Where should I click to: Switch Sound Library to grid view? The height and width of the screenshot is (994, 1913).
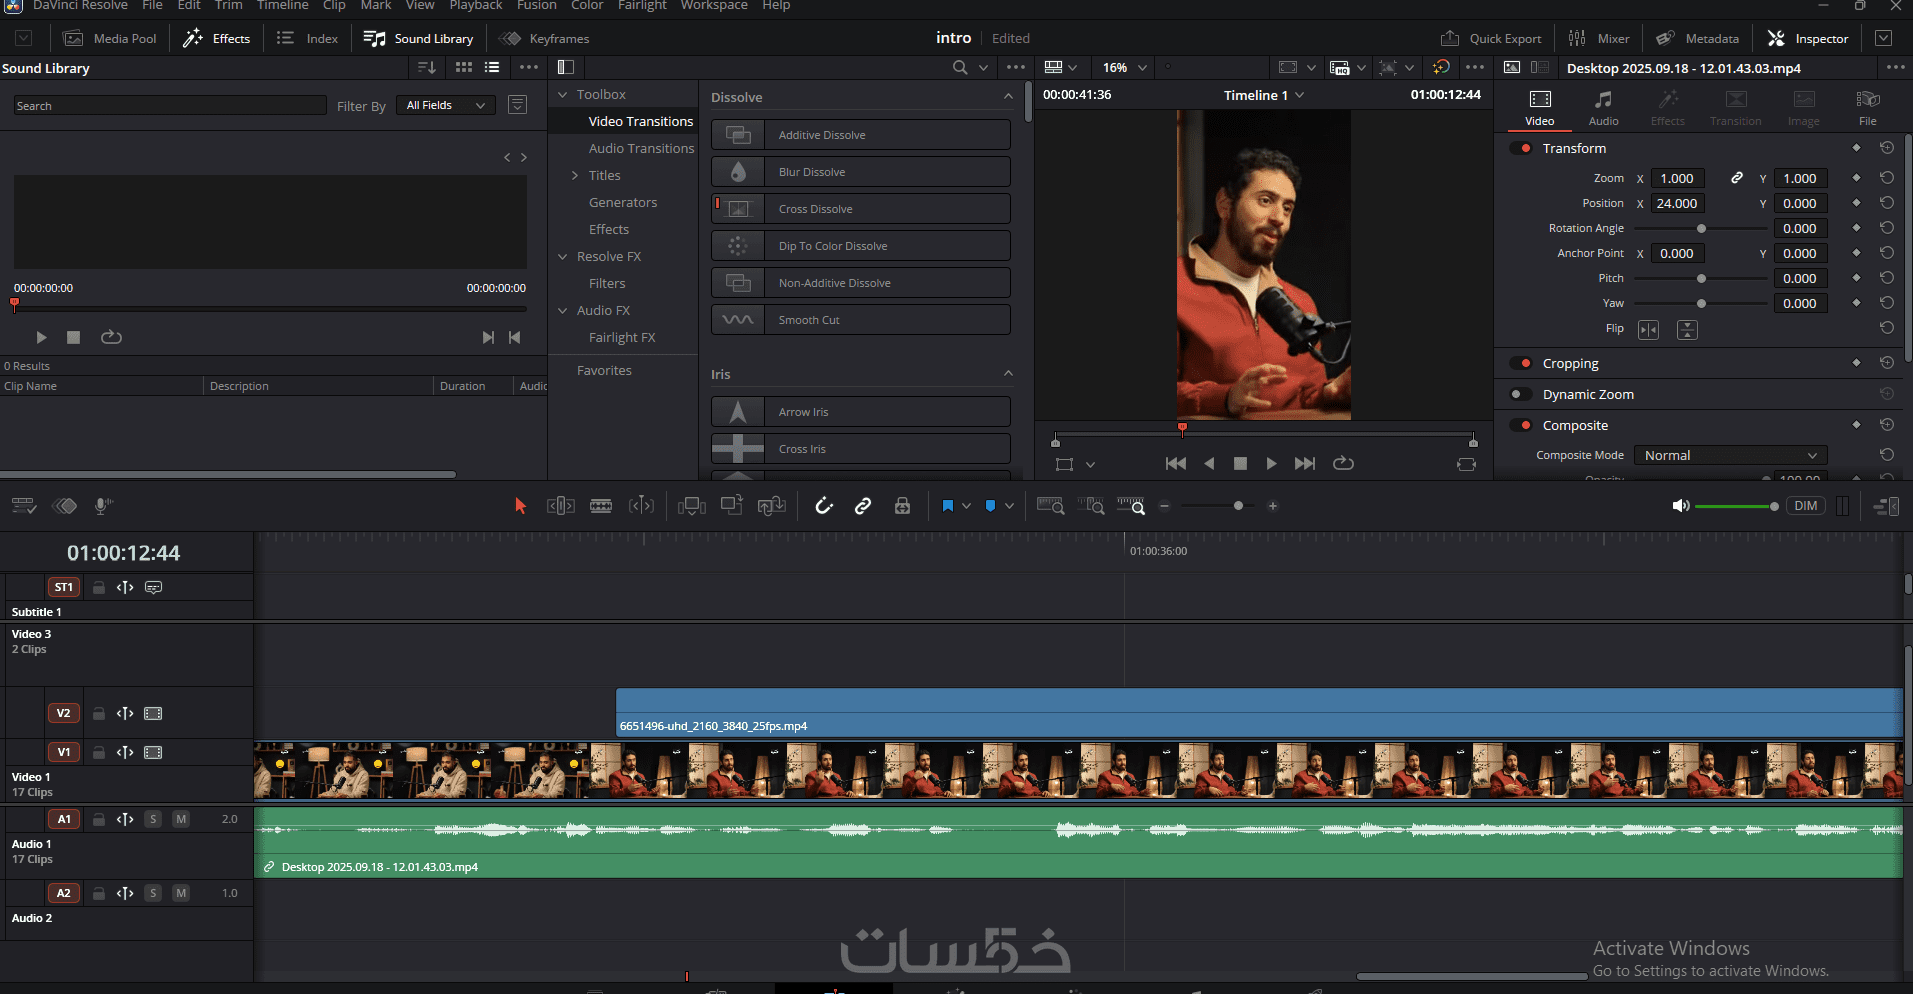(x=464, y=67)
